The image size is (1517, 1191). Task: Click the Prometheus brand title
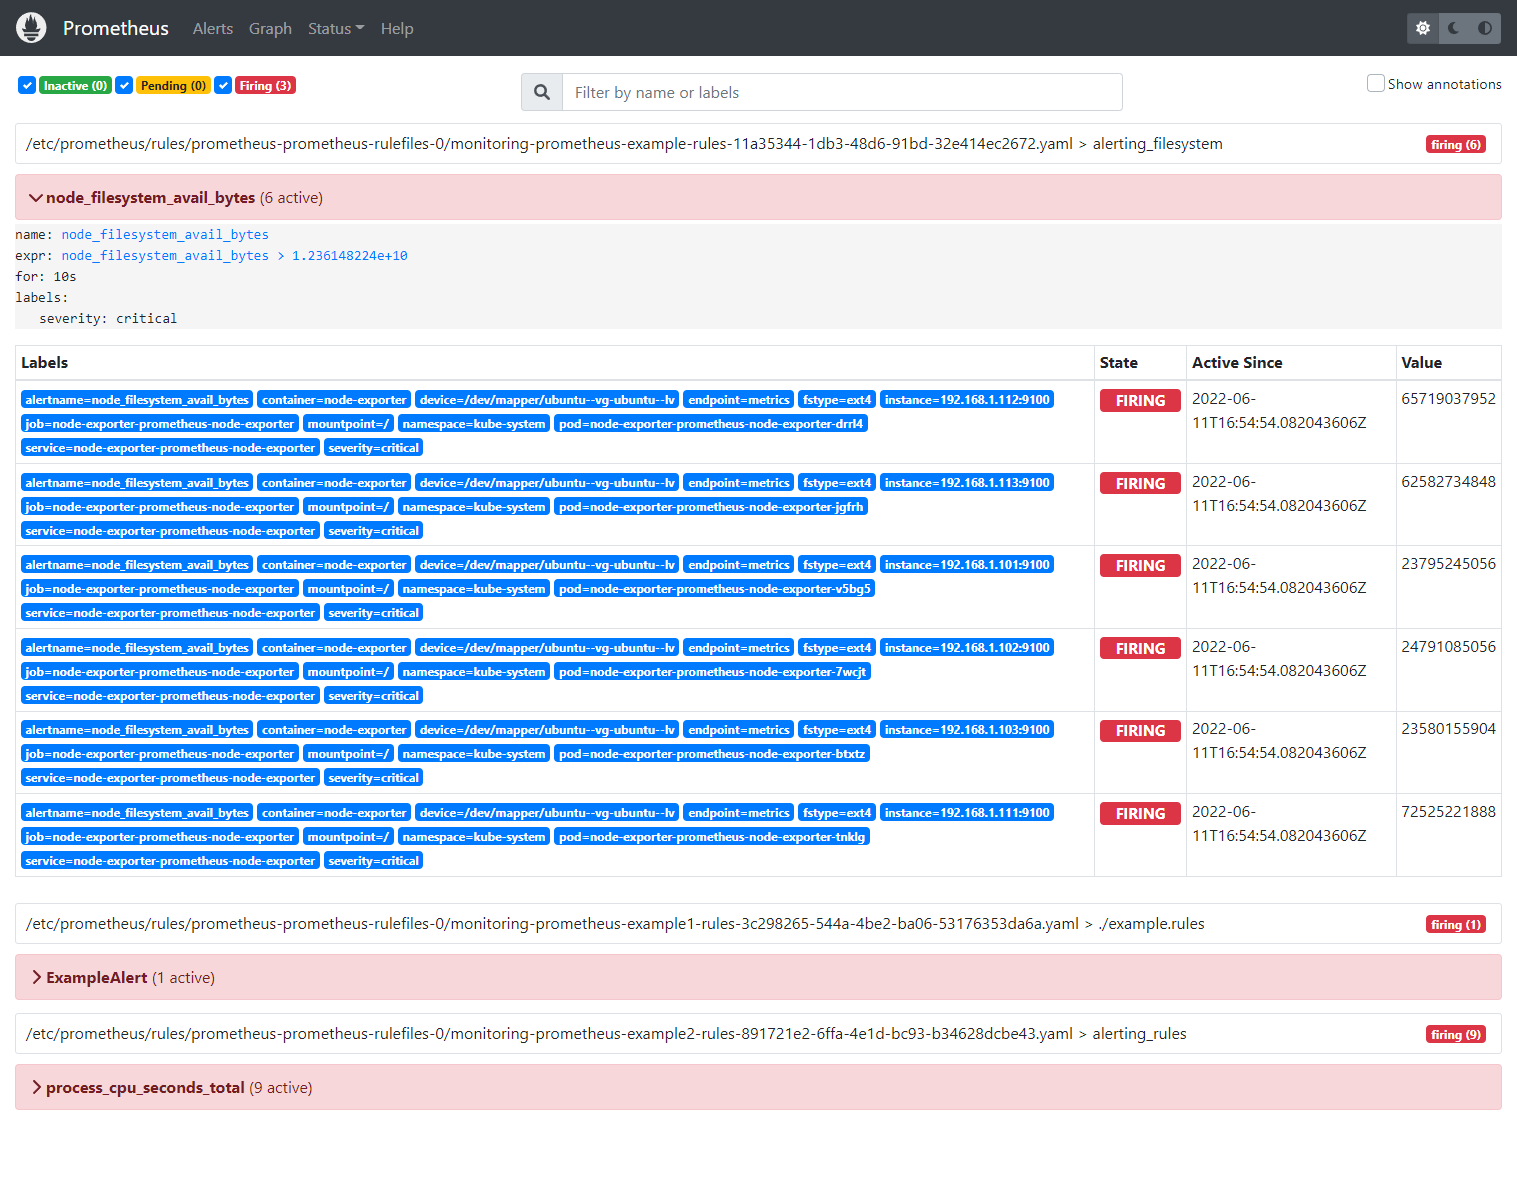[x=116, y=28]
